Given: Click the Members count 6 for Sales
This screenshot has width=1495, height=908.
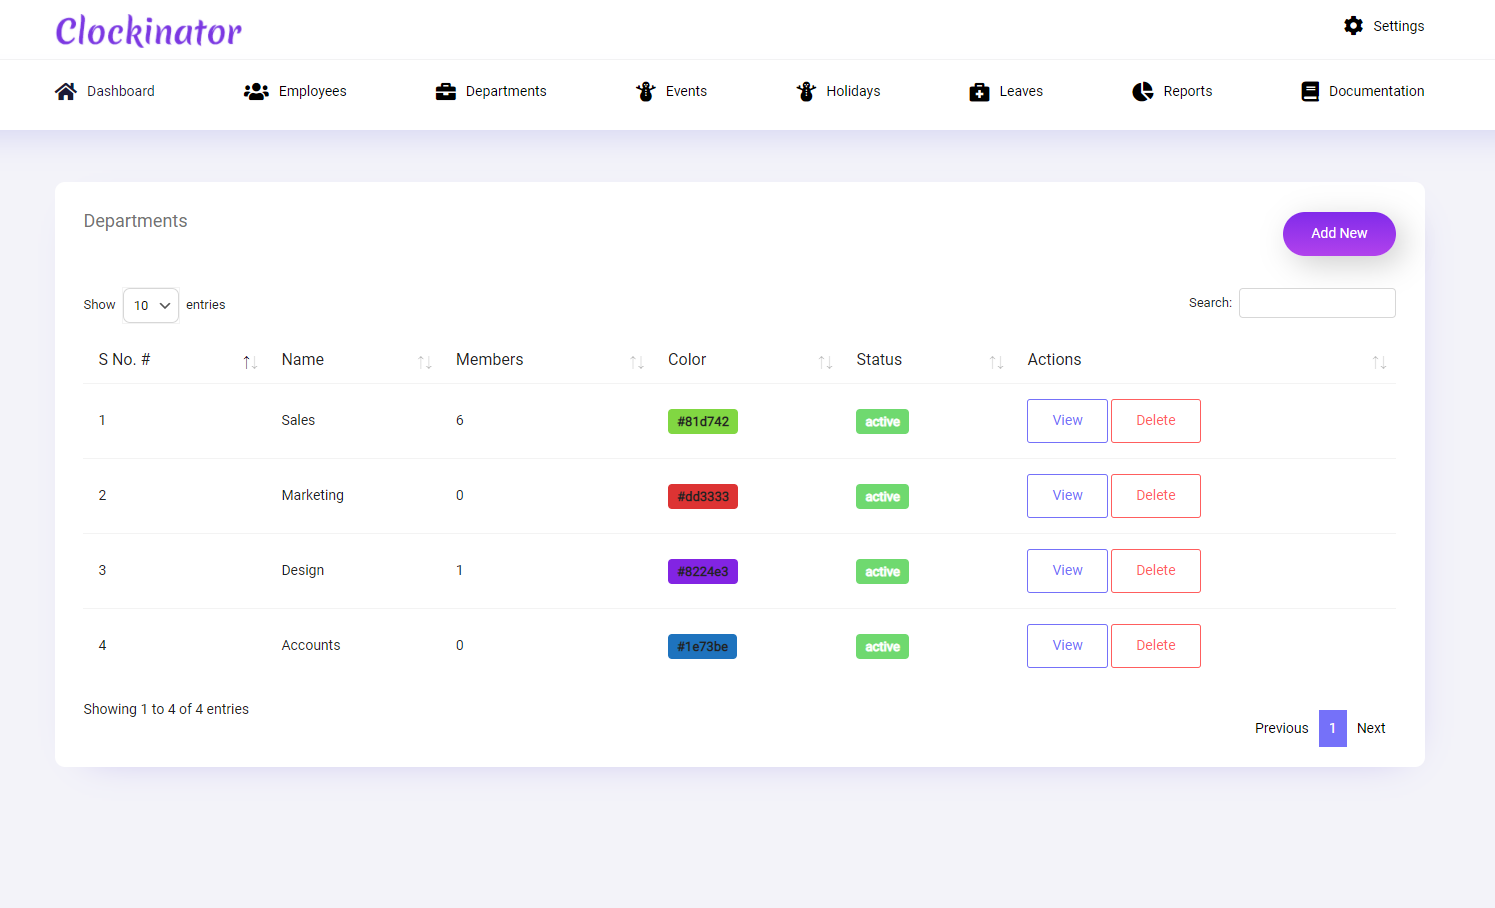Looking at the screenshot, I should pyautogui.click(x=460, y=421).
